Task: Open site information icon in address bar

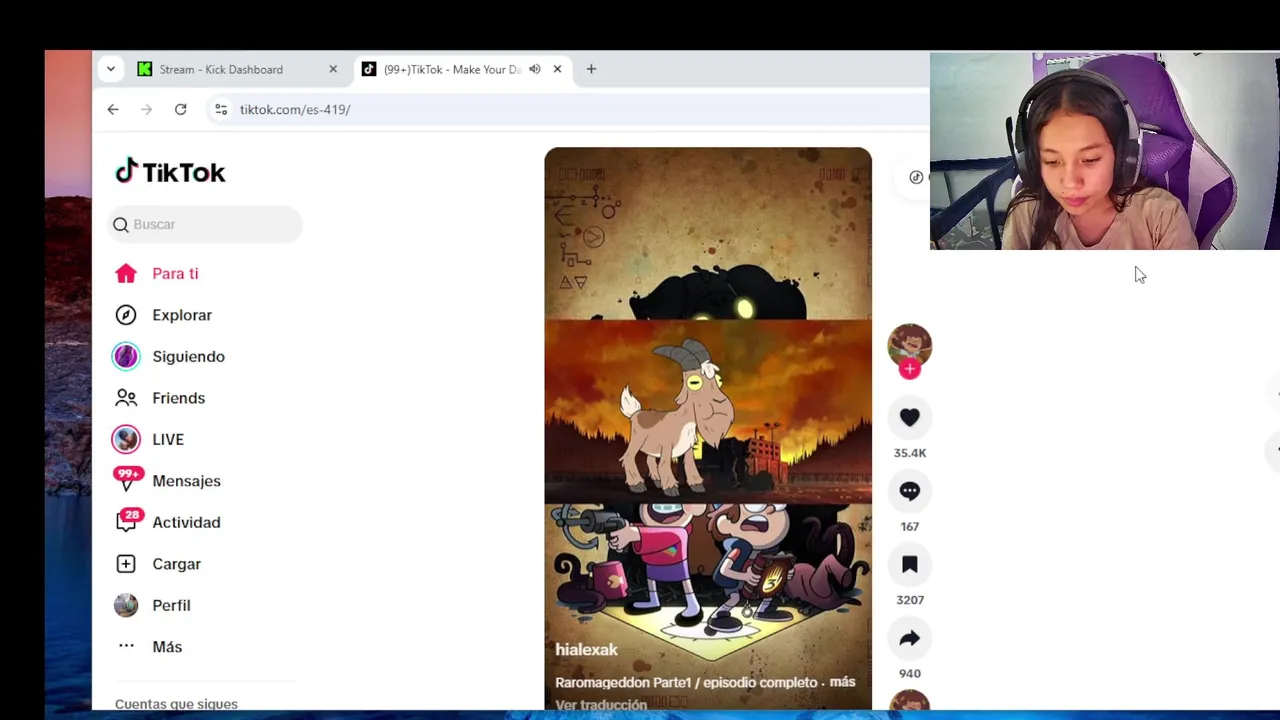Action: click(220, 109)
